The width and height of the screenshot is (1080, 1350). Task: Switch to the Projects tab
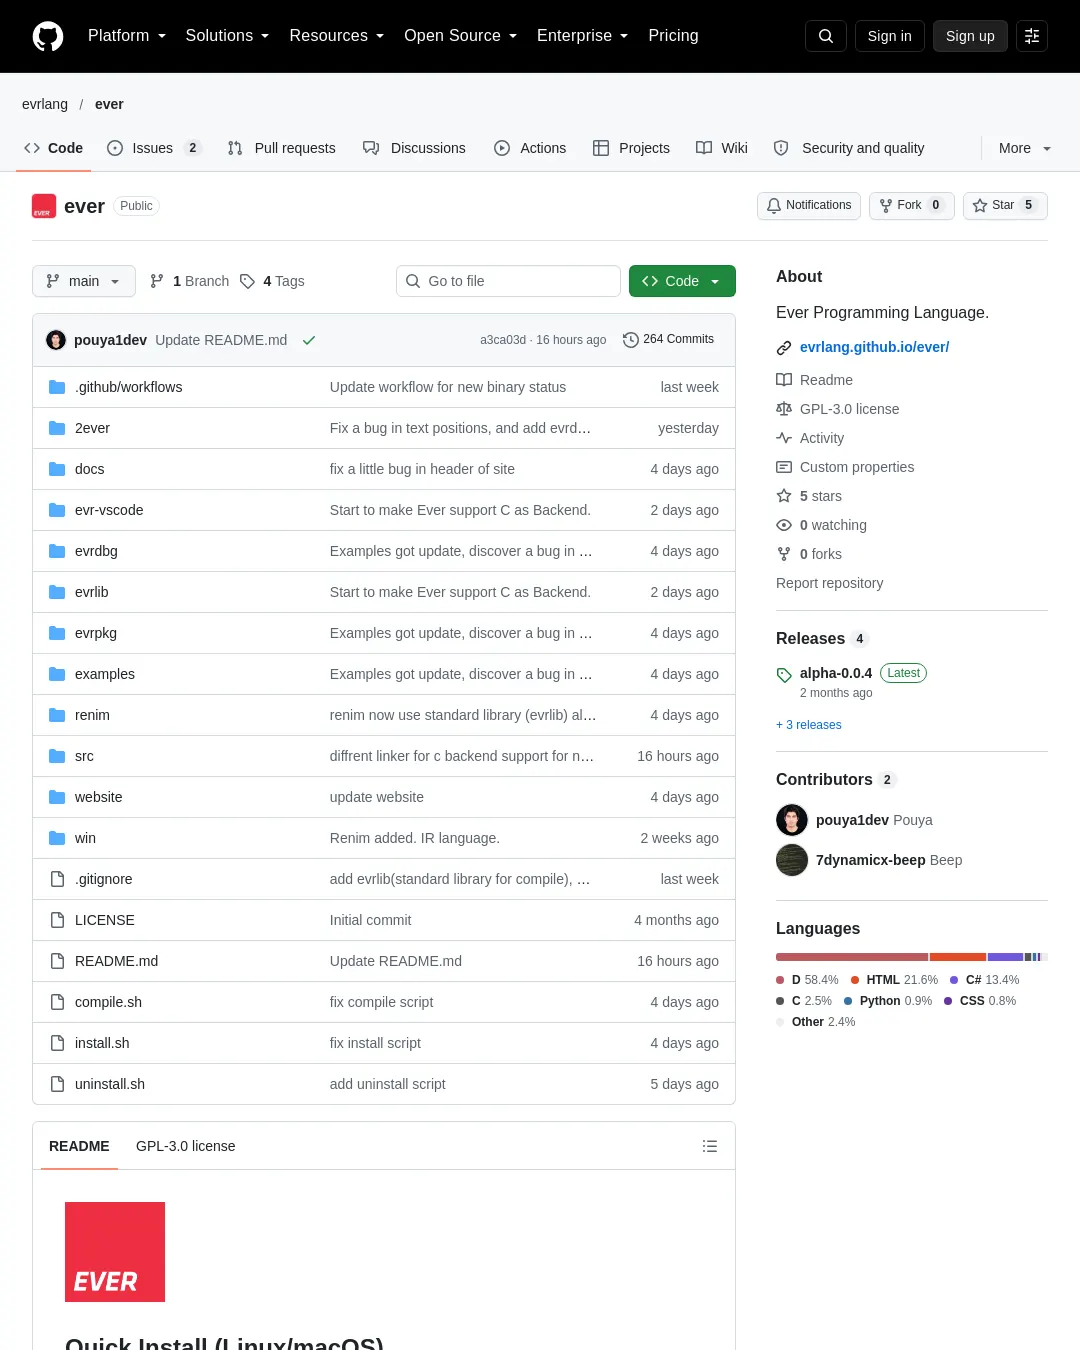click(631, 148)
